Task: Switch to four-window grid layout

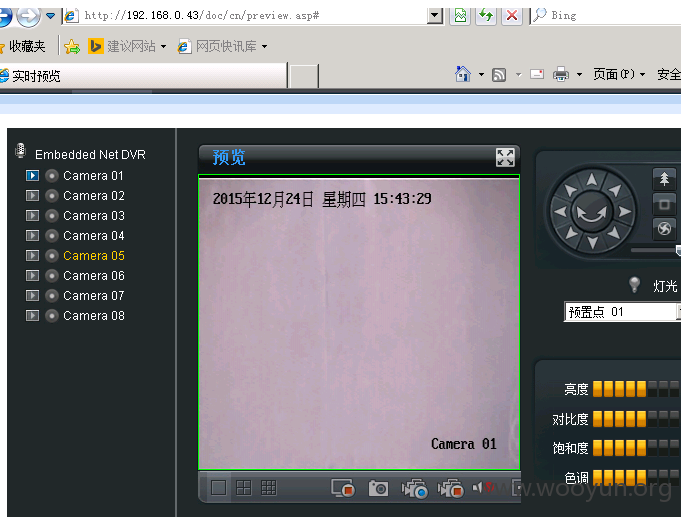Action: [244, 488]
